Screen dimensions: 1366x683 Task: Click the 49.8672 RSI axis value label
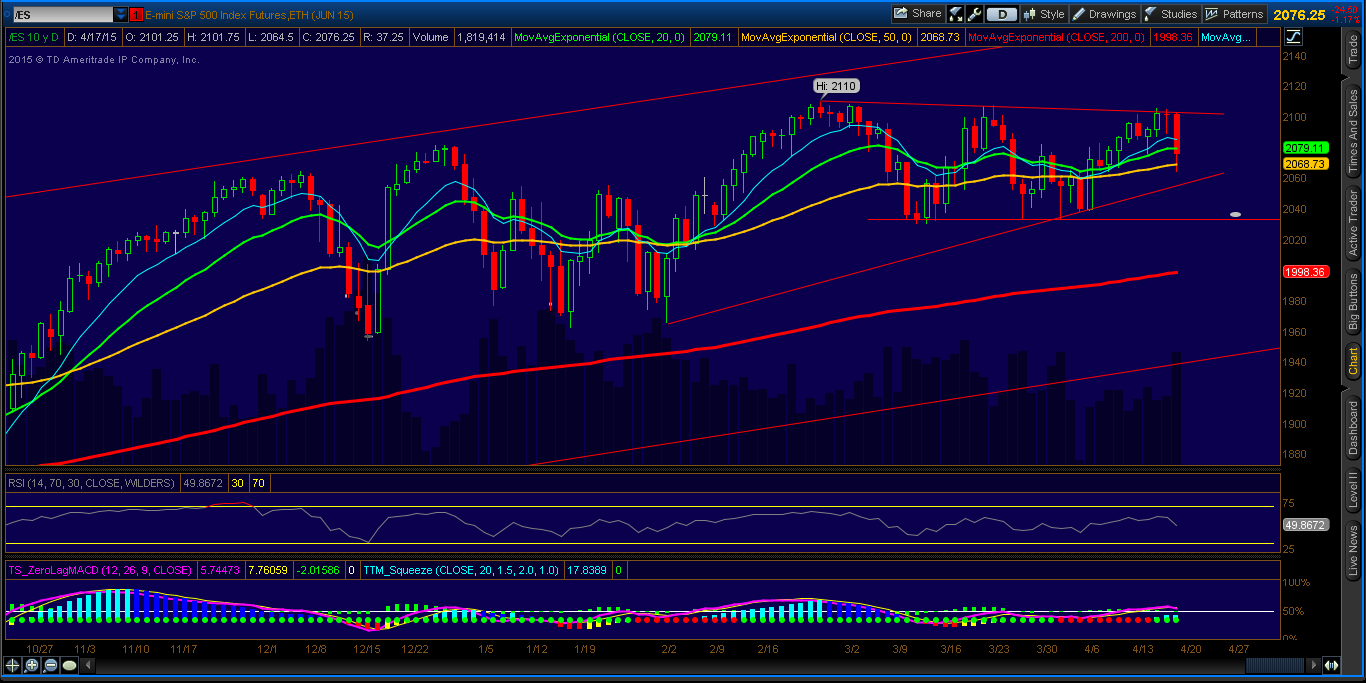click(x=1306, y=524)
